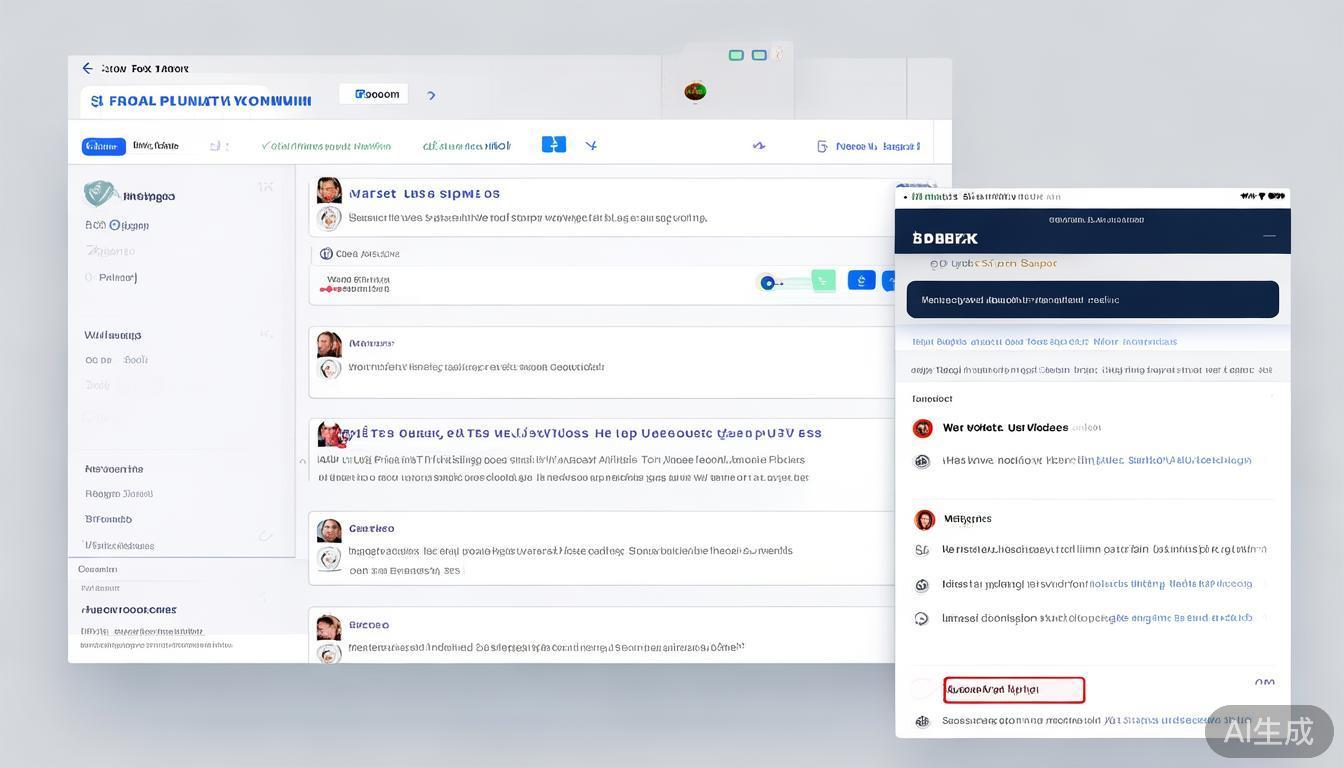Click the round avatar icon in the top header
The image size is (1344, 768).
[x=695, y=92]
